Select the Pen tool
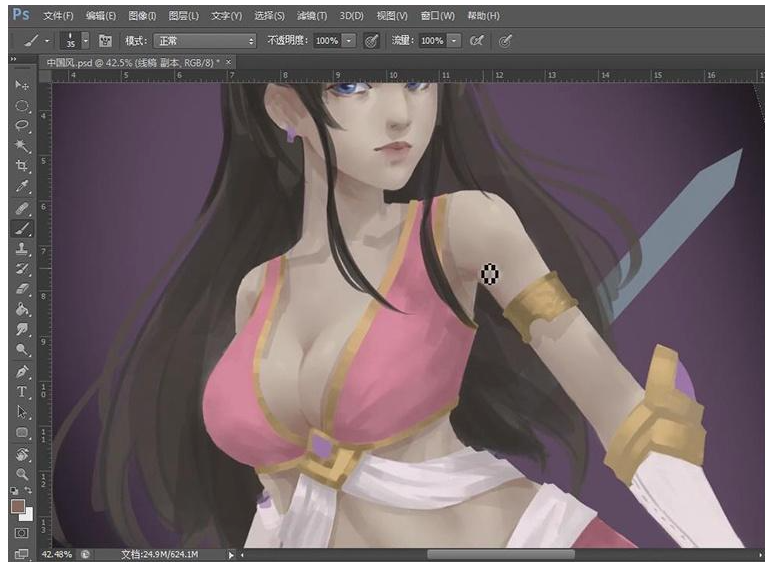 coord(21,372)
